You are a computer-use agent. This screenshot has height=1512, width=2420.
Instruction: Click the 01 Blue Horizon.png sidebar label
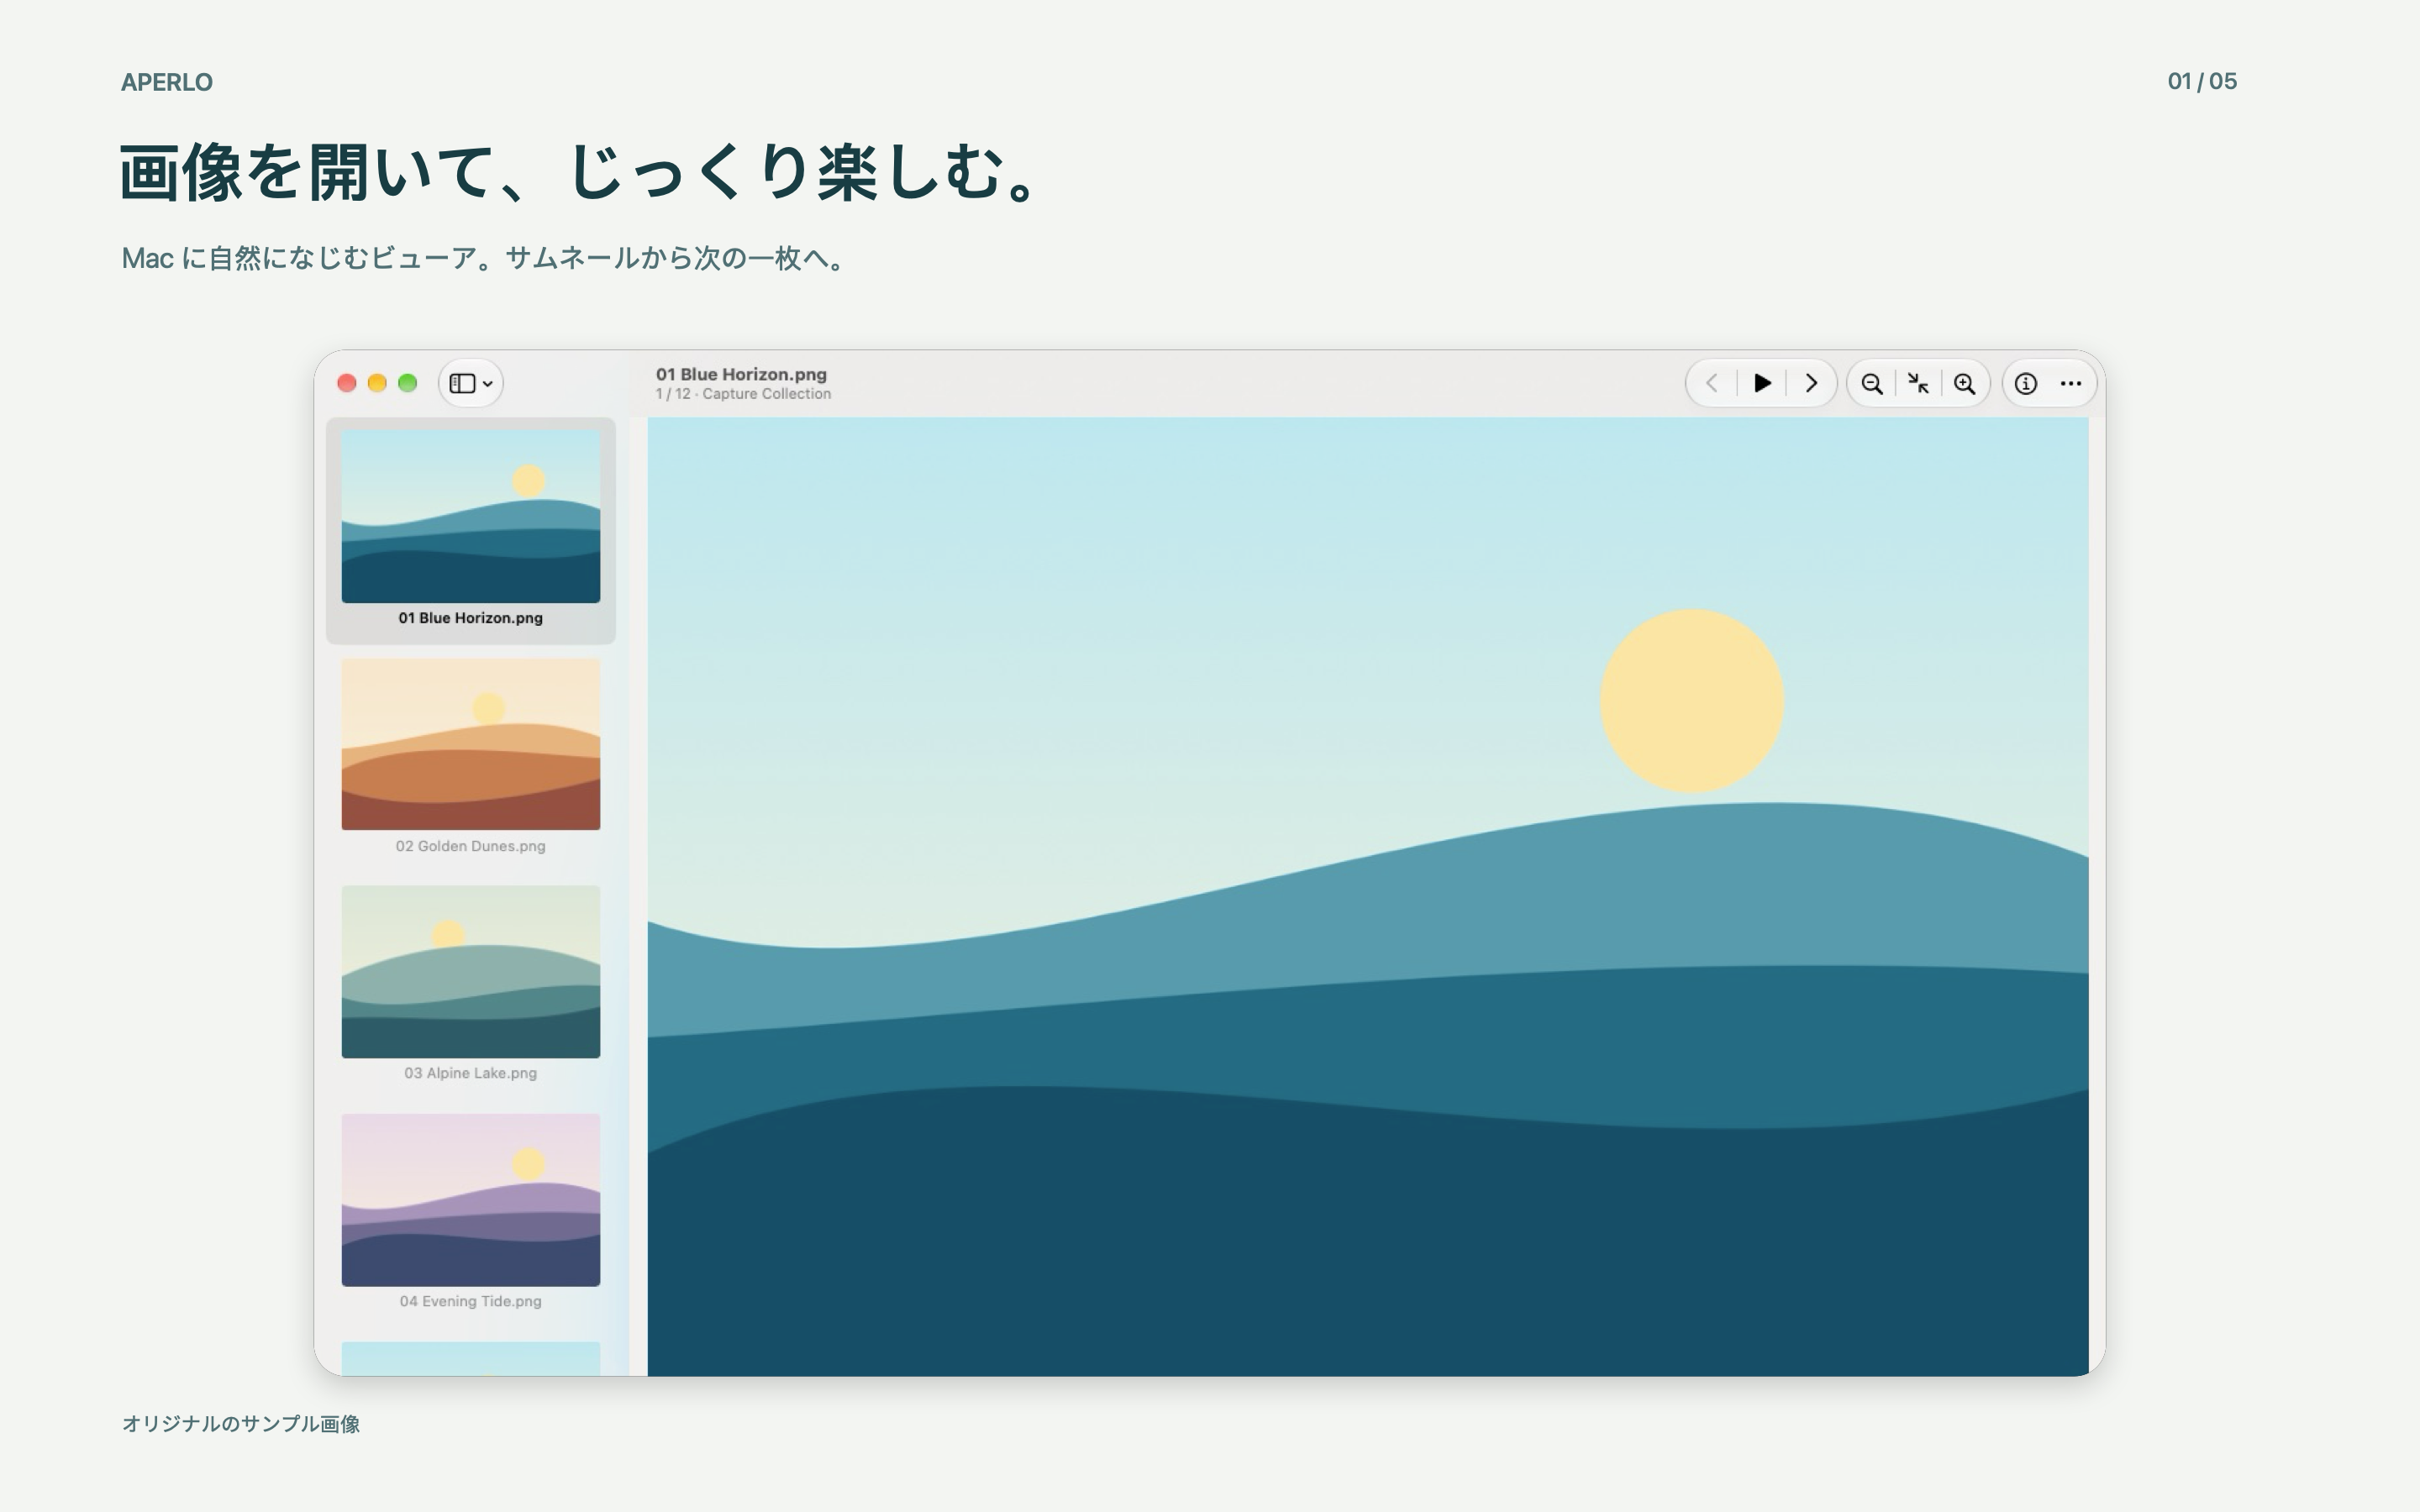click(471, 618)
